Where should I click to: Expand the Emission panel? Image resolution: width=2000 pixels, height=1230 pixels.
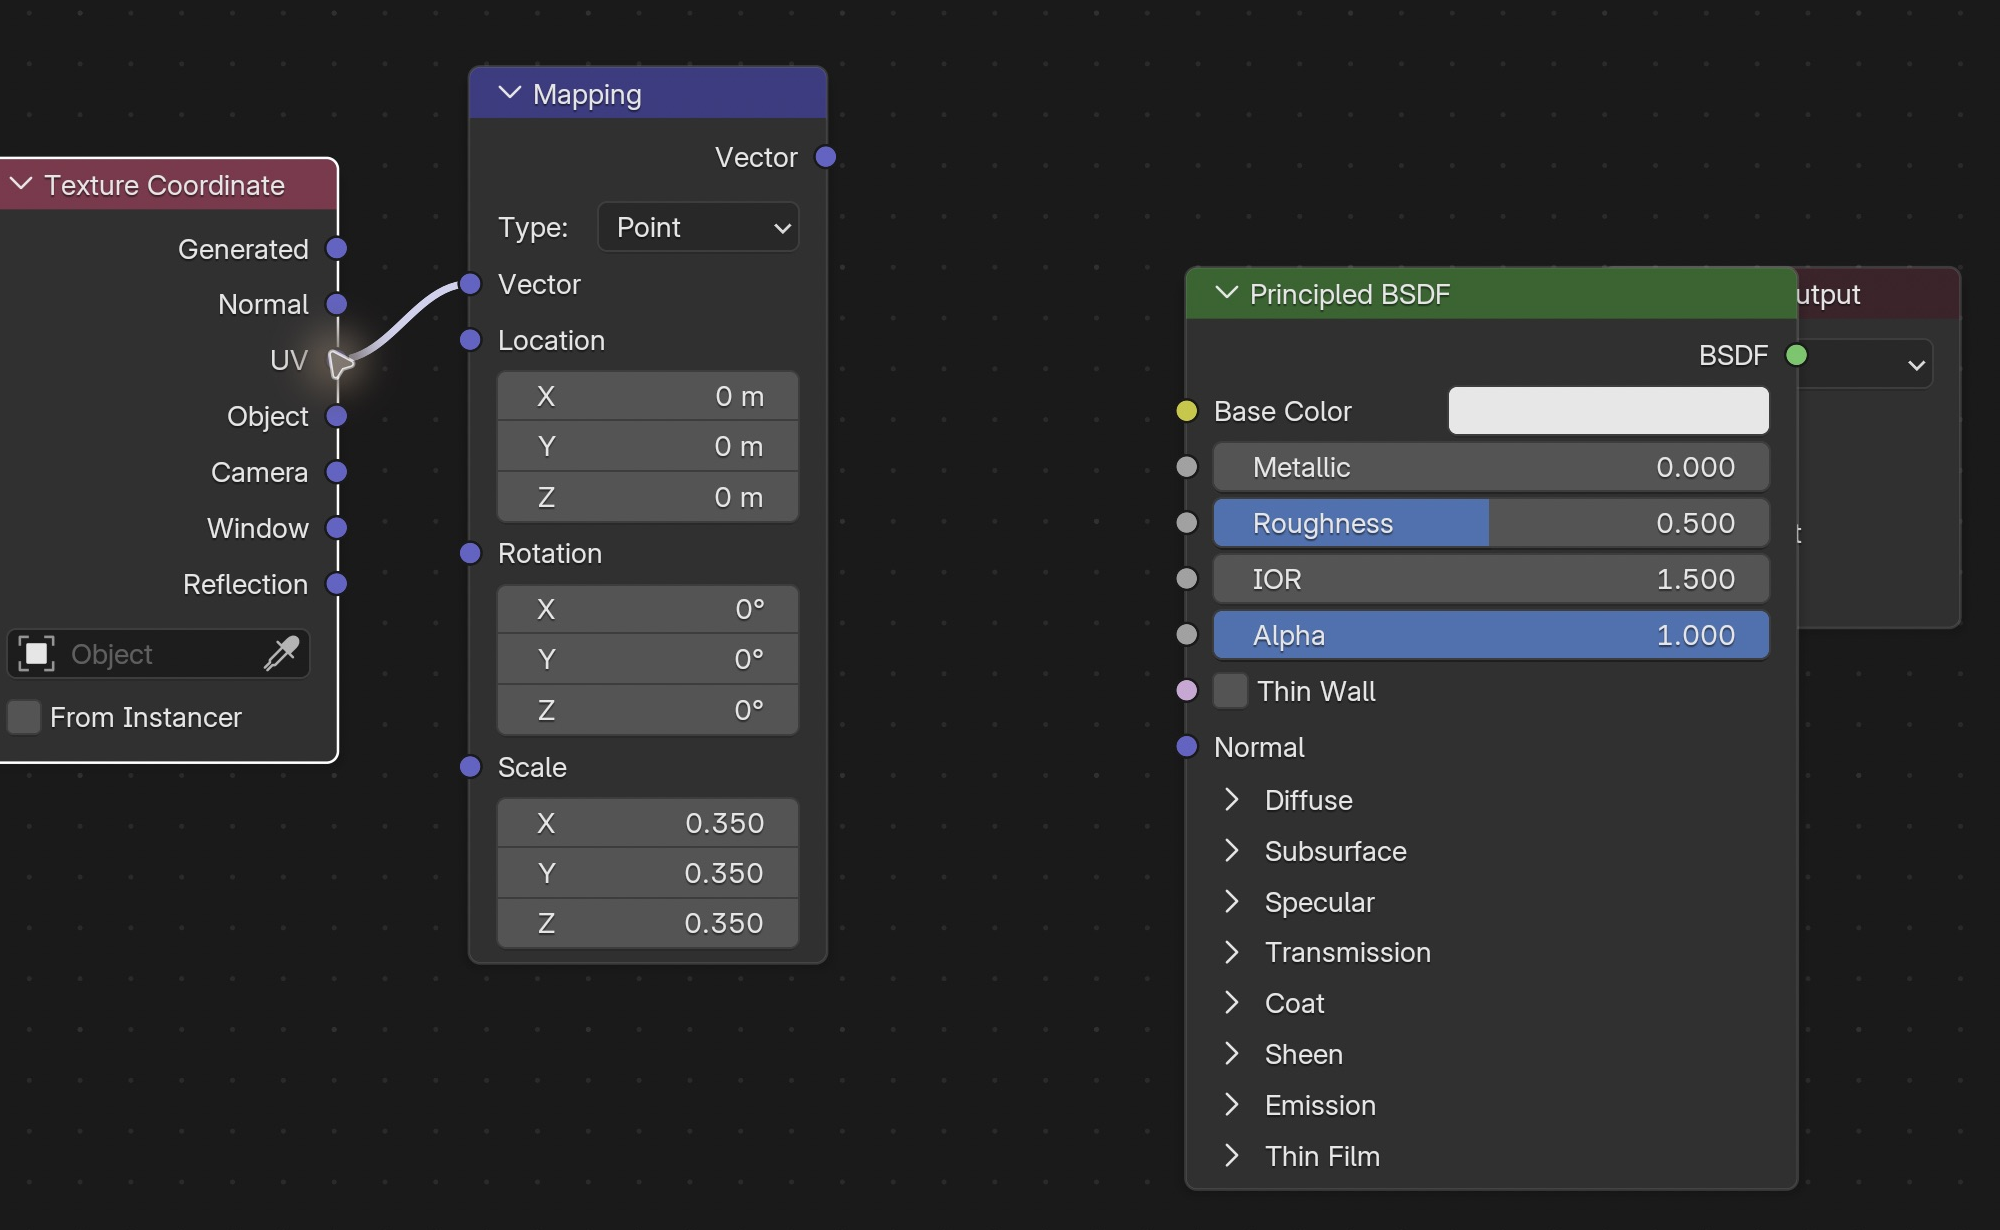pyautogui.click(x=1232, y=1105)
